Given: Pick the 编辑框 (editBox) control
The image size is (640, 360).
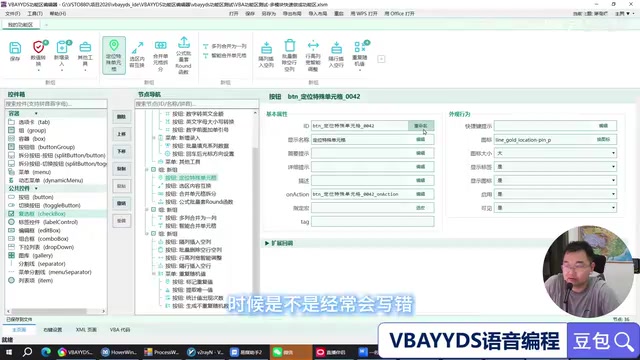Looking at the screenshot, I should tap(34, 231).
